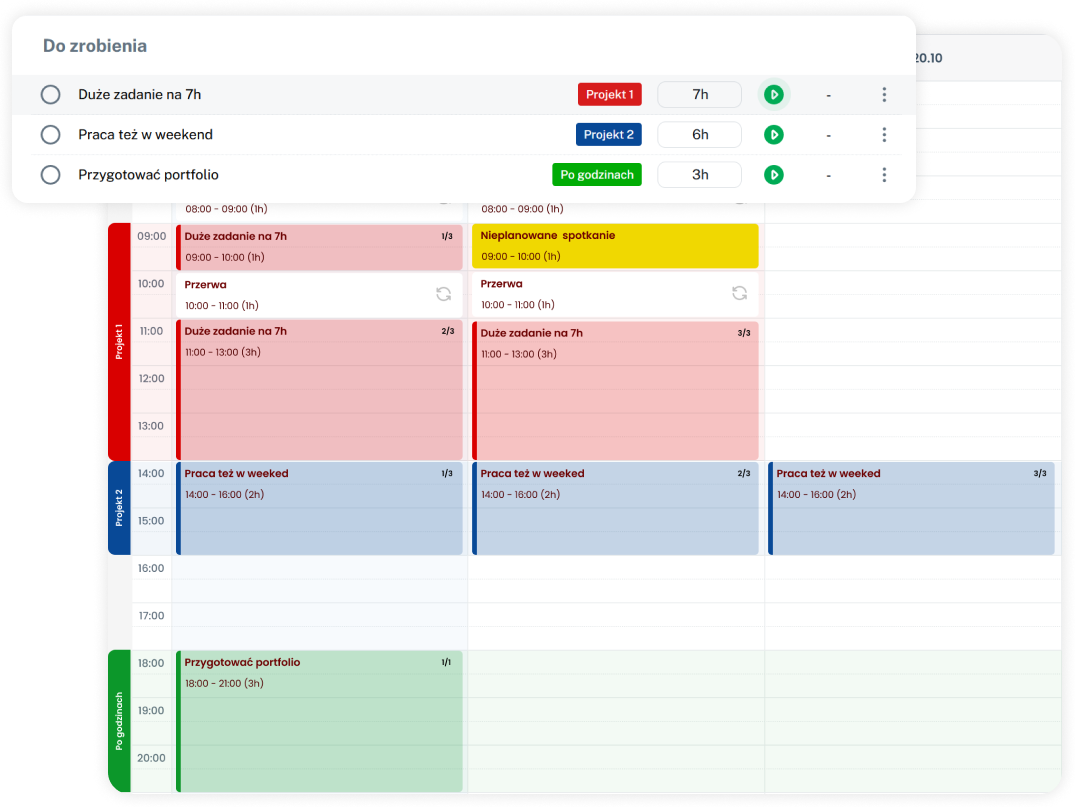Check off Przygotować portfolio task
The image size is (1075, 807).
point(51,174)
